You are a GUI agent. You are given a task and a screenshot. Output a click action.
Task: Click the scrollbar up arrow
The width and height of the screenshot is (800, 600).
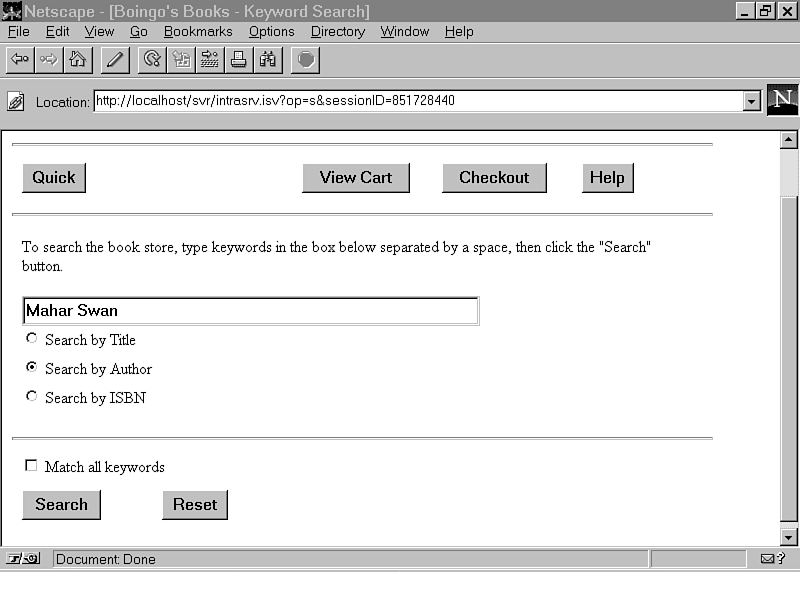tap(789, 139)
